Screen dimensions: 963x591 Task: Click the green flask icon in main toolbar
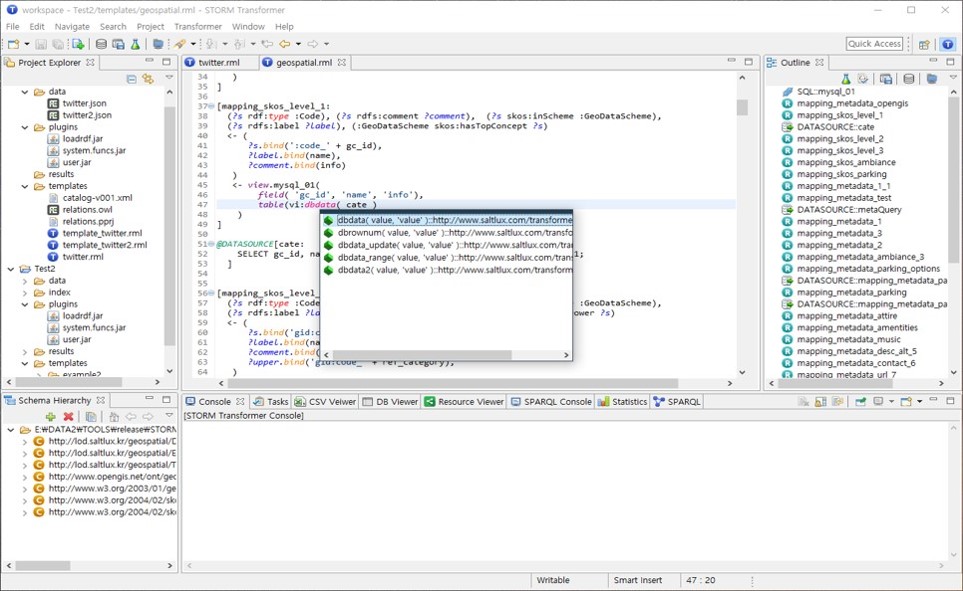(x=135, y=44)
